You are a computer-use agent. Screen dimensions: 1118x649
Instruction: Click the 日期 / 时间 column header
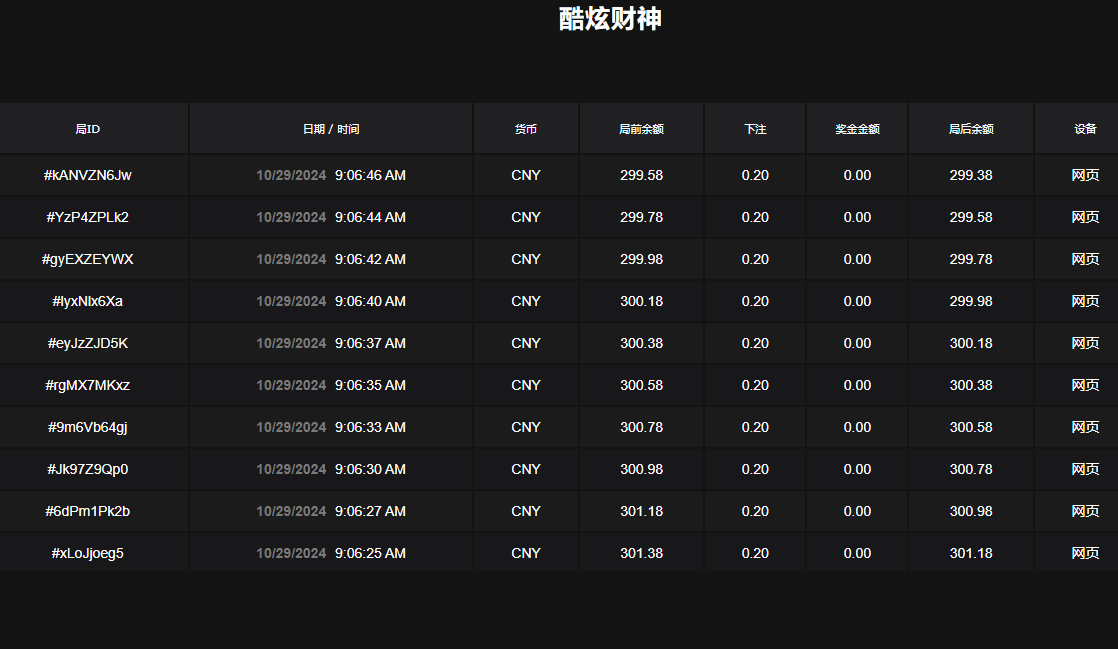coord(330,128)
